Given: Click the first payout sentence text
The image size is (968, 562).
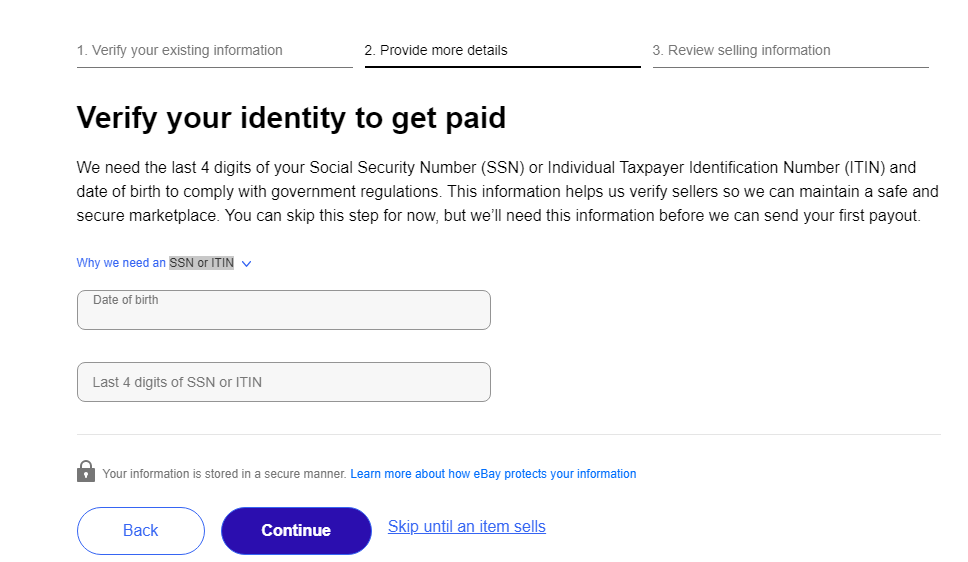Looking at the screenshot, I should (572, 216).
